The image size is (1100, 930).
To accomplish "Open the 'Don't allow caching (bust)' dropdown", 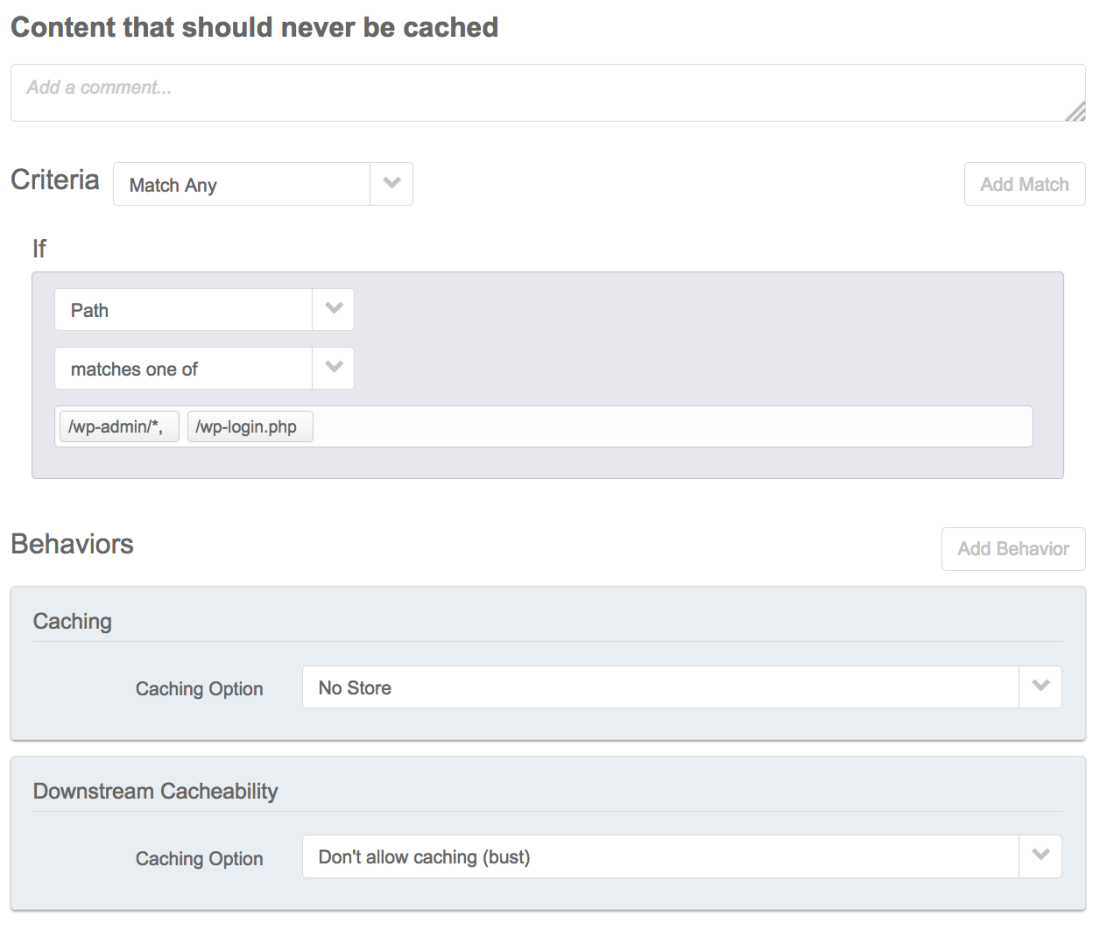I will 660,857.
